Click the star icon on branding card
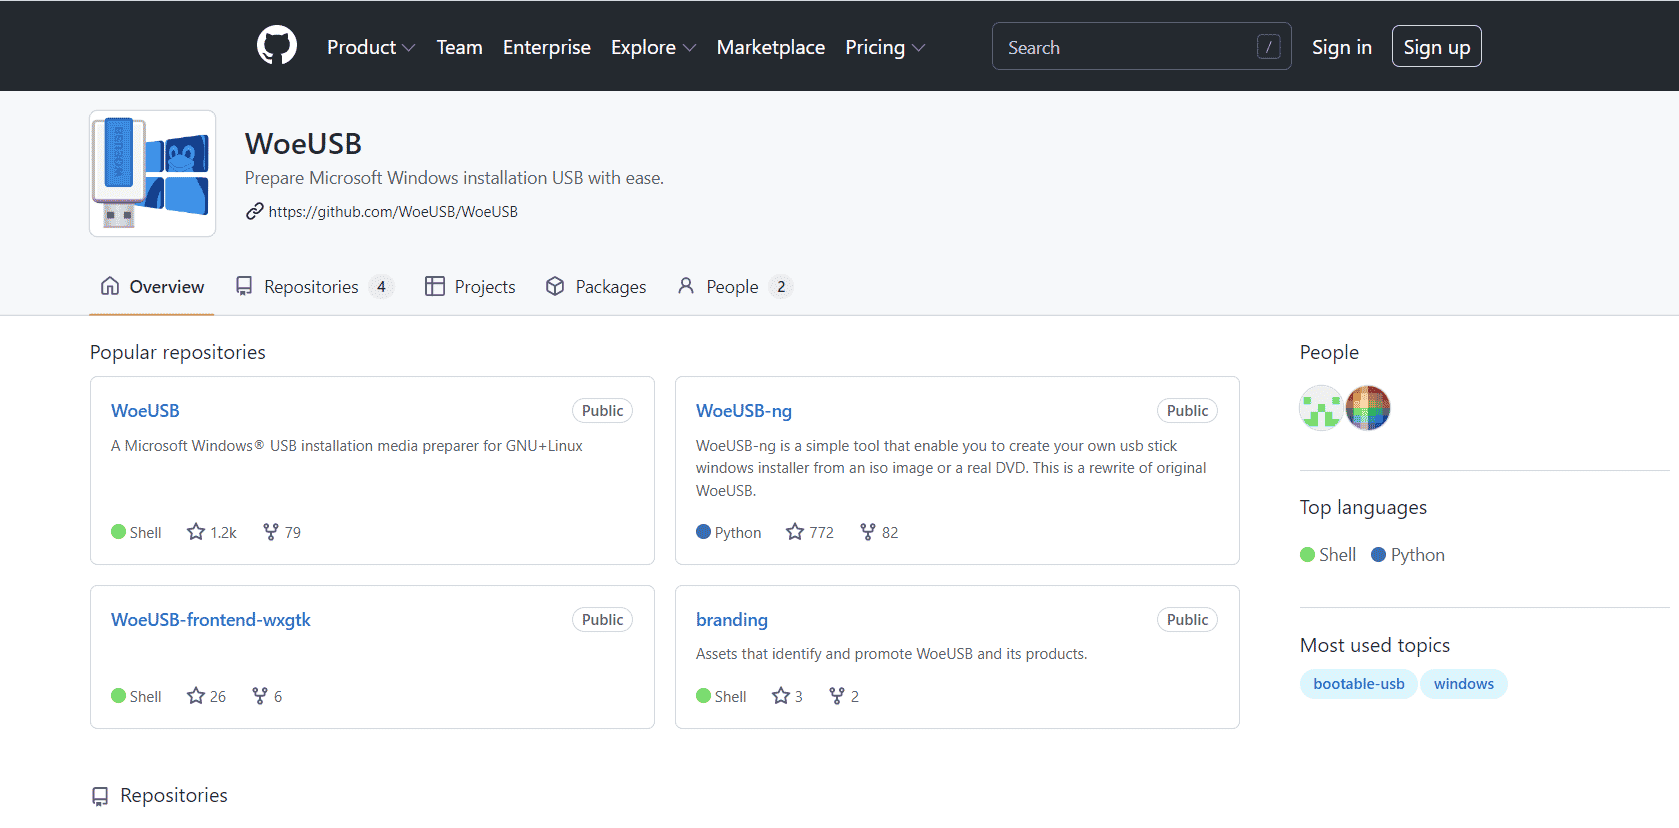The image size is (1679, 828). (x=781, y=696)
